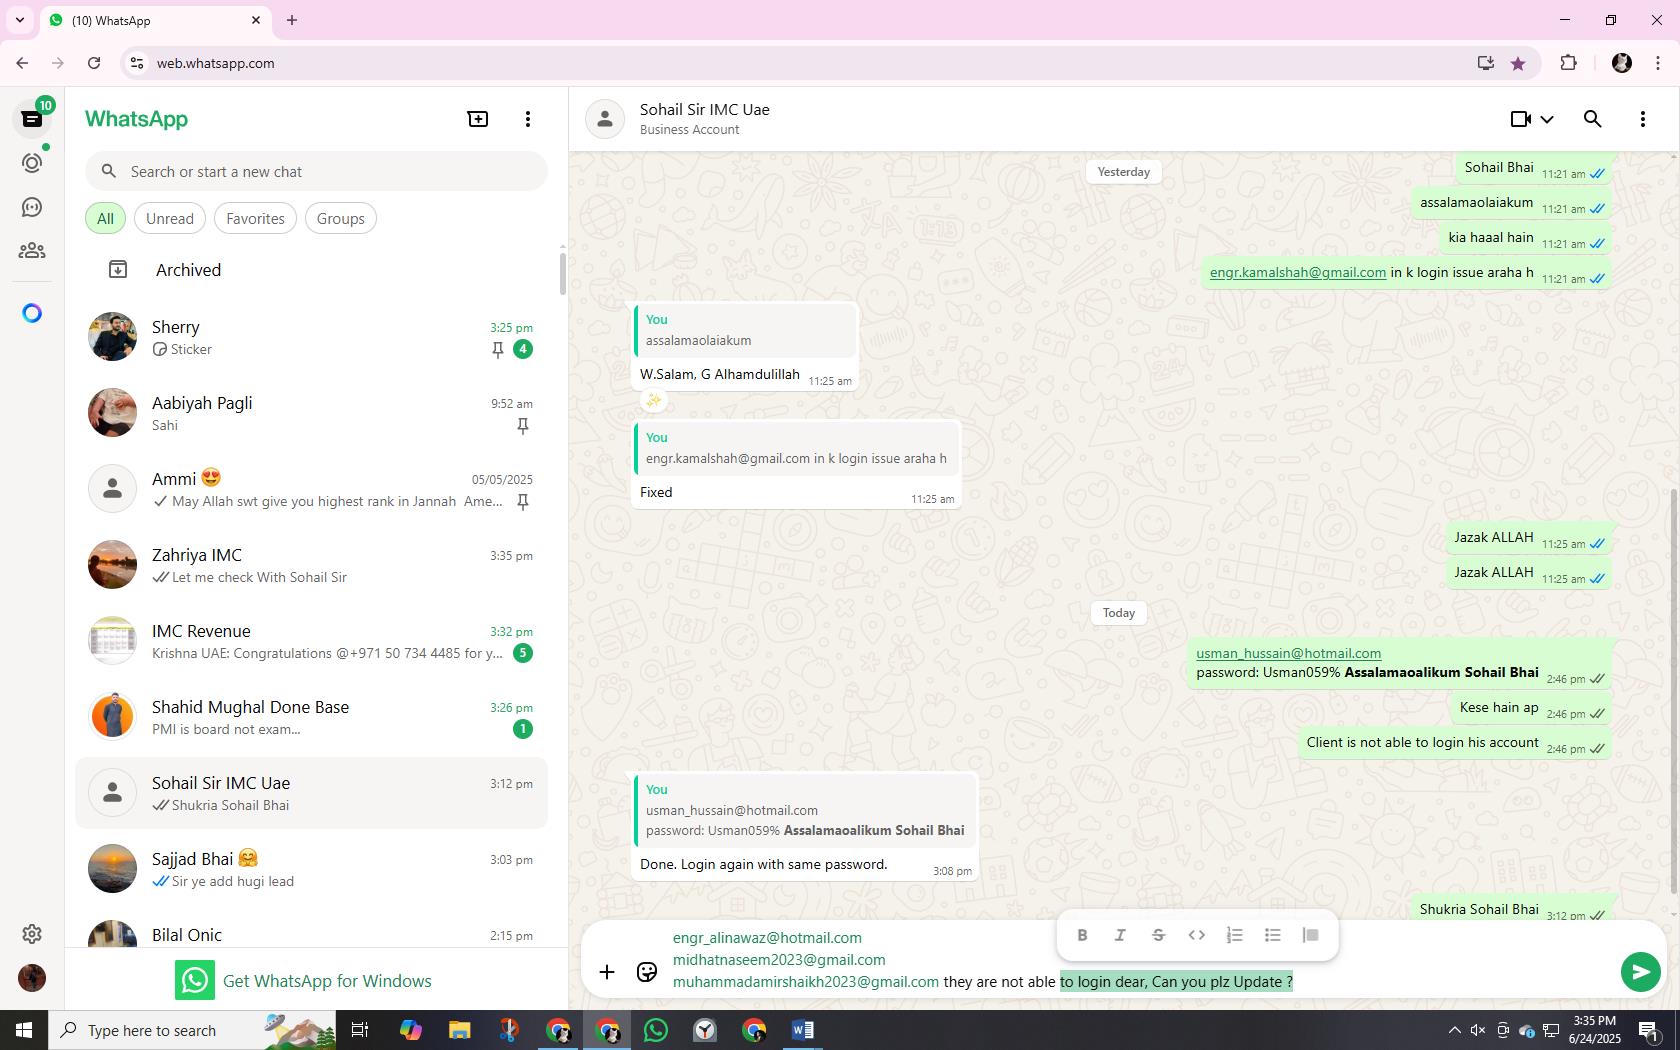Open the chat list menu (three dots)
The width and height of the screenshot is (1680, 1050).
[x=528, y=119]
